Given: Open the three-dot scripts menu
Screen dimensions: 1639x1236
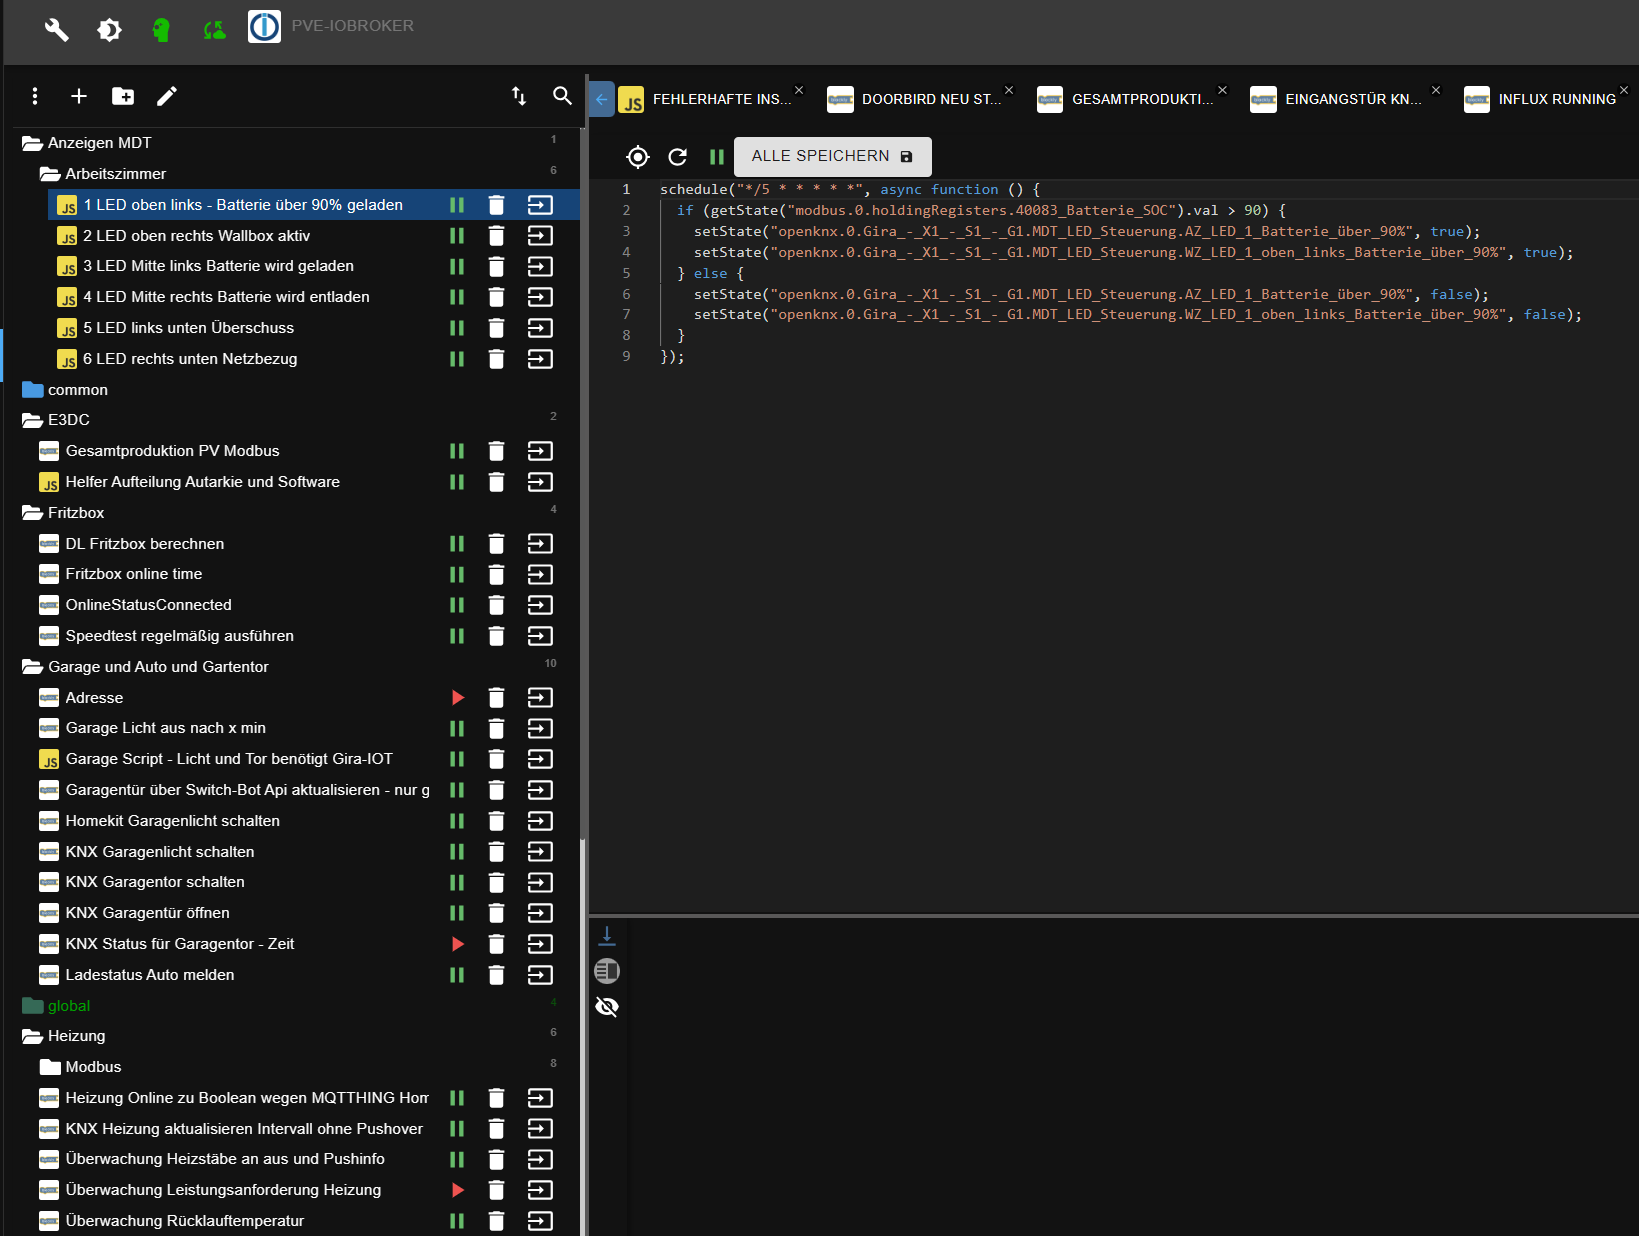Looking at the screenshot, I should 35,96.
